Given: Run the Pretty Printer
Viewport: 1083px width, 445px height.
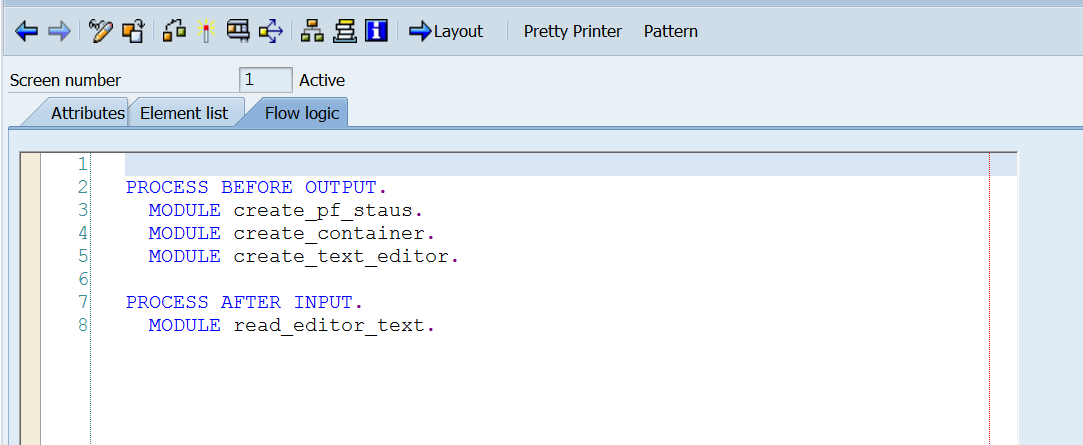Looking at the screenshot, I should [572, 32].
